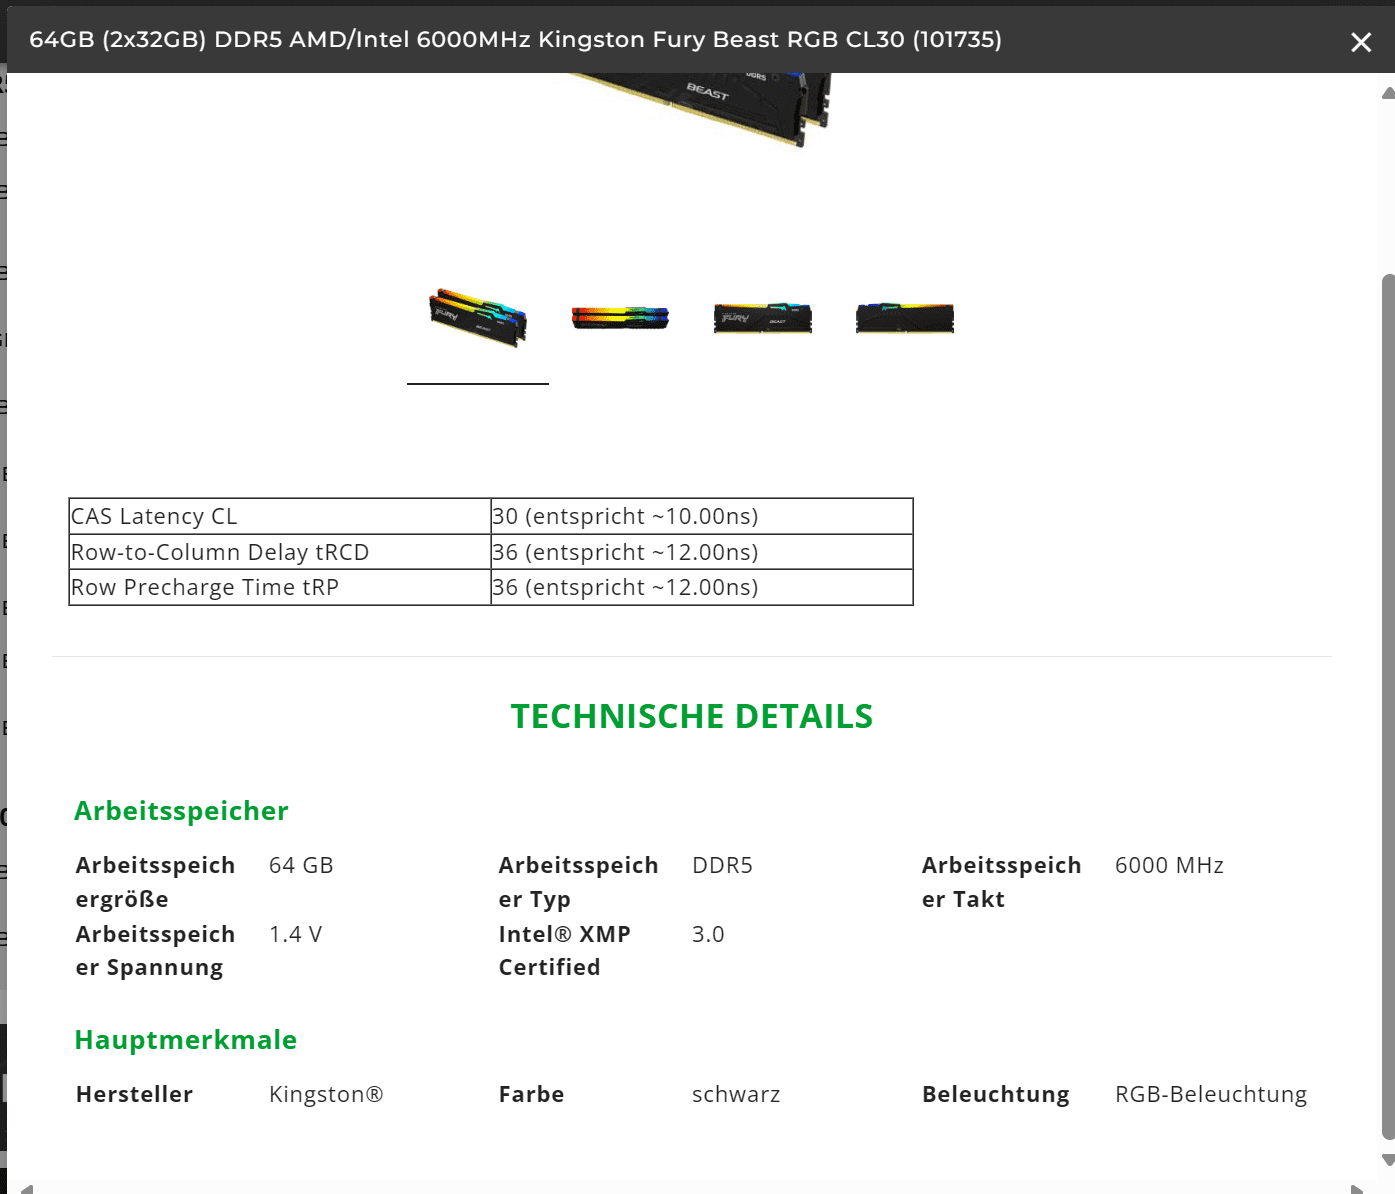Click the 'schwarz' value
This screenshot has height=1194, width=1395.
pos(736,1094)
